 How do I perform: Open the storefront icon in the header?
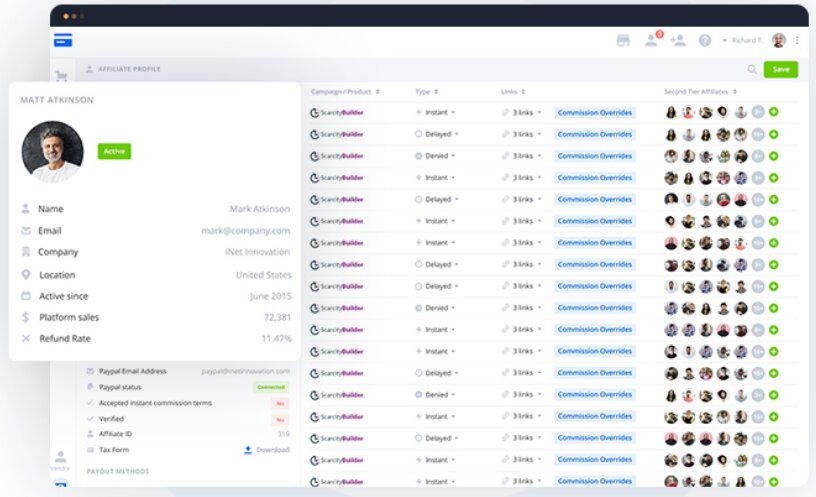[x=623, y=41]
